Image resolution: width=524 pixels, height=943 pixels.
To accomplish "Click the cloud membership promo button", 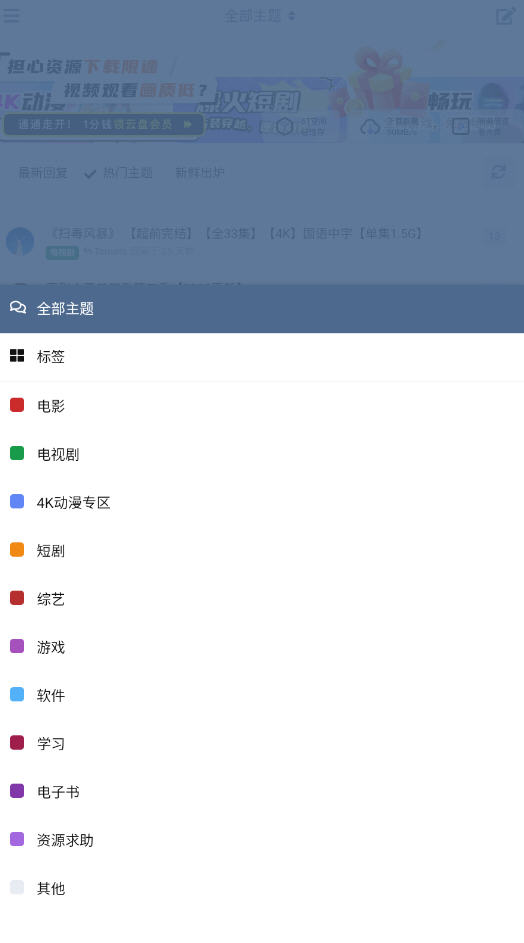I will click(102, 124).
